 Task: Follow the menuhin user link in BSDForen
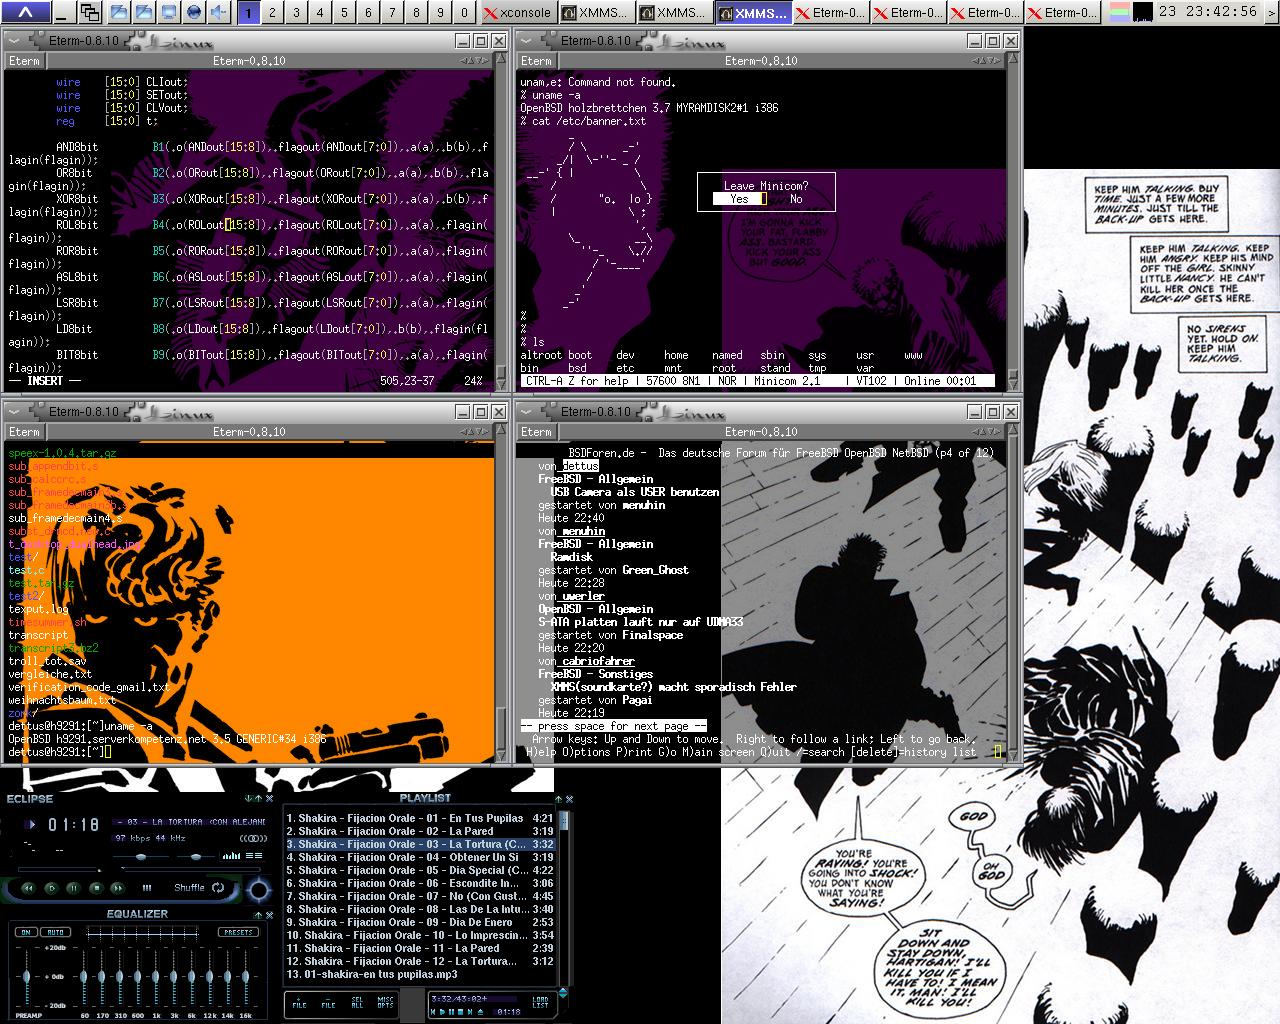[x=583, y=531]
